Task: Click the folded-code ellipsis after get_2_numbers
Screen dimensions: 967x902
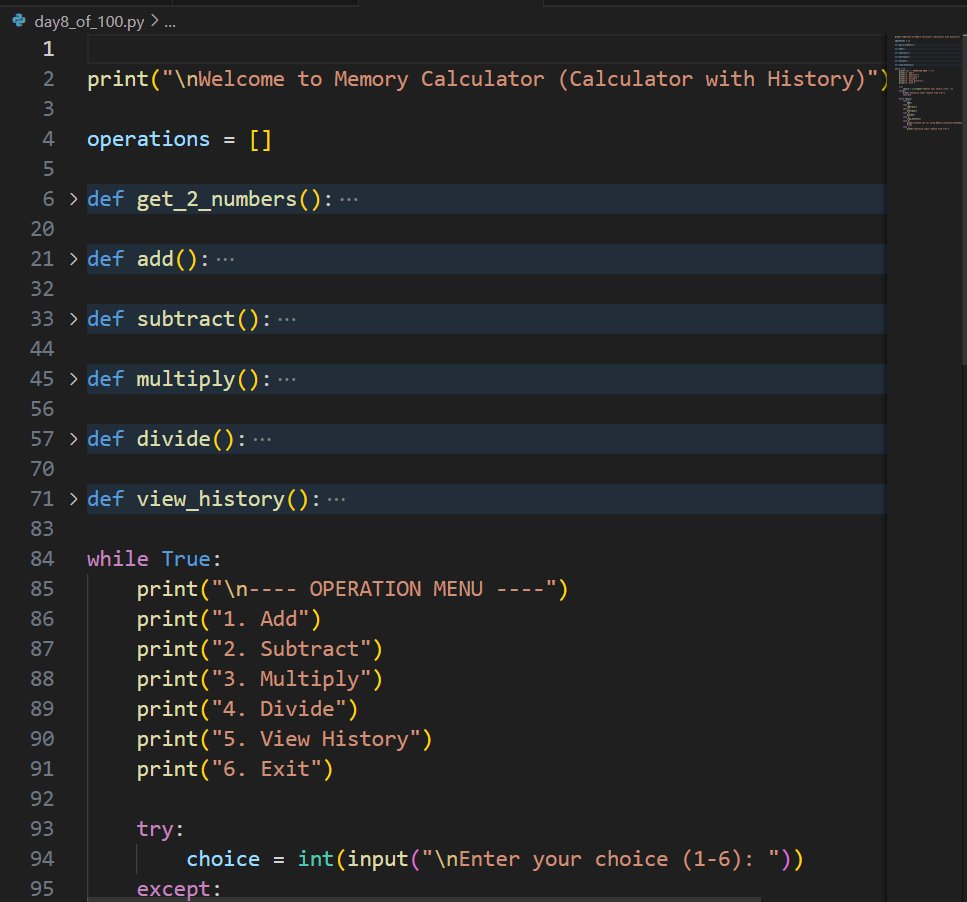Action: 349,200
